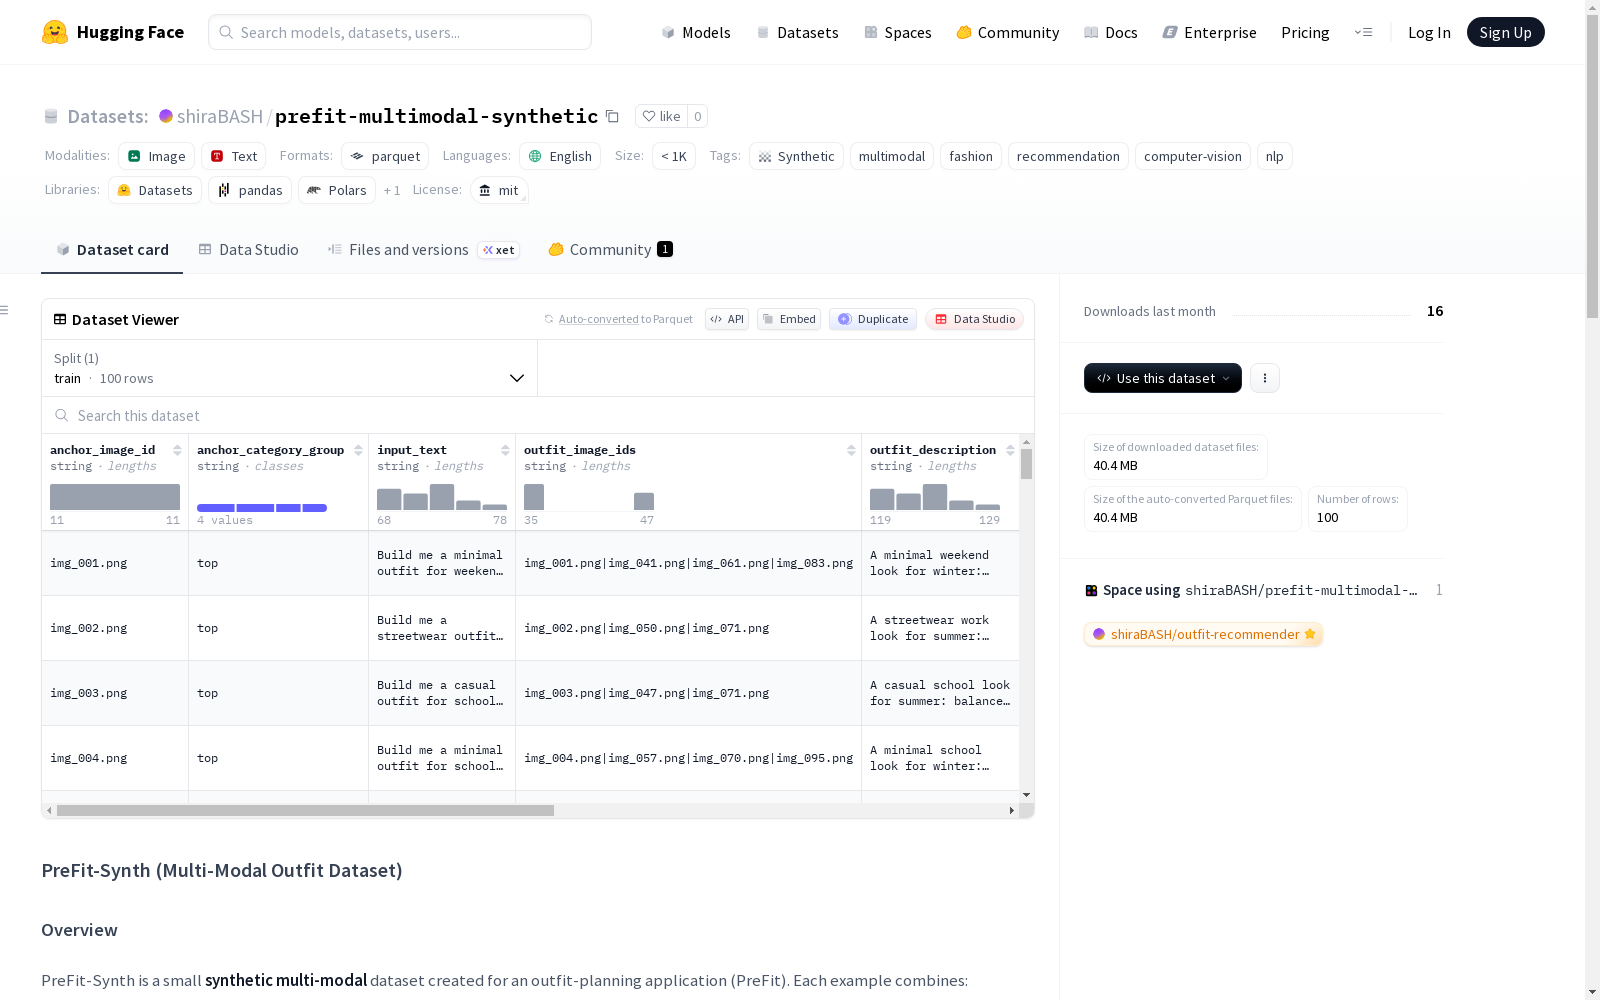The width and height of the screenshot is (1600, 1000).
Task: Open Enterprise in the top navigation
Action: [x=1209, y=32]
